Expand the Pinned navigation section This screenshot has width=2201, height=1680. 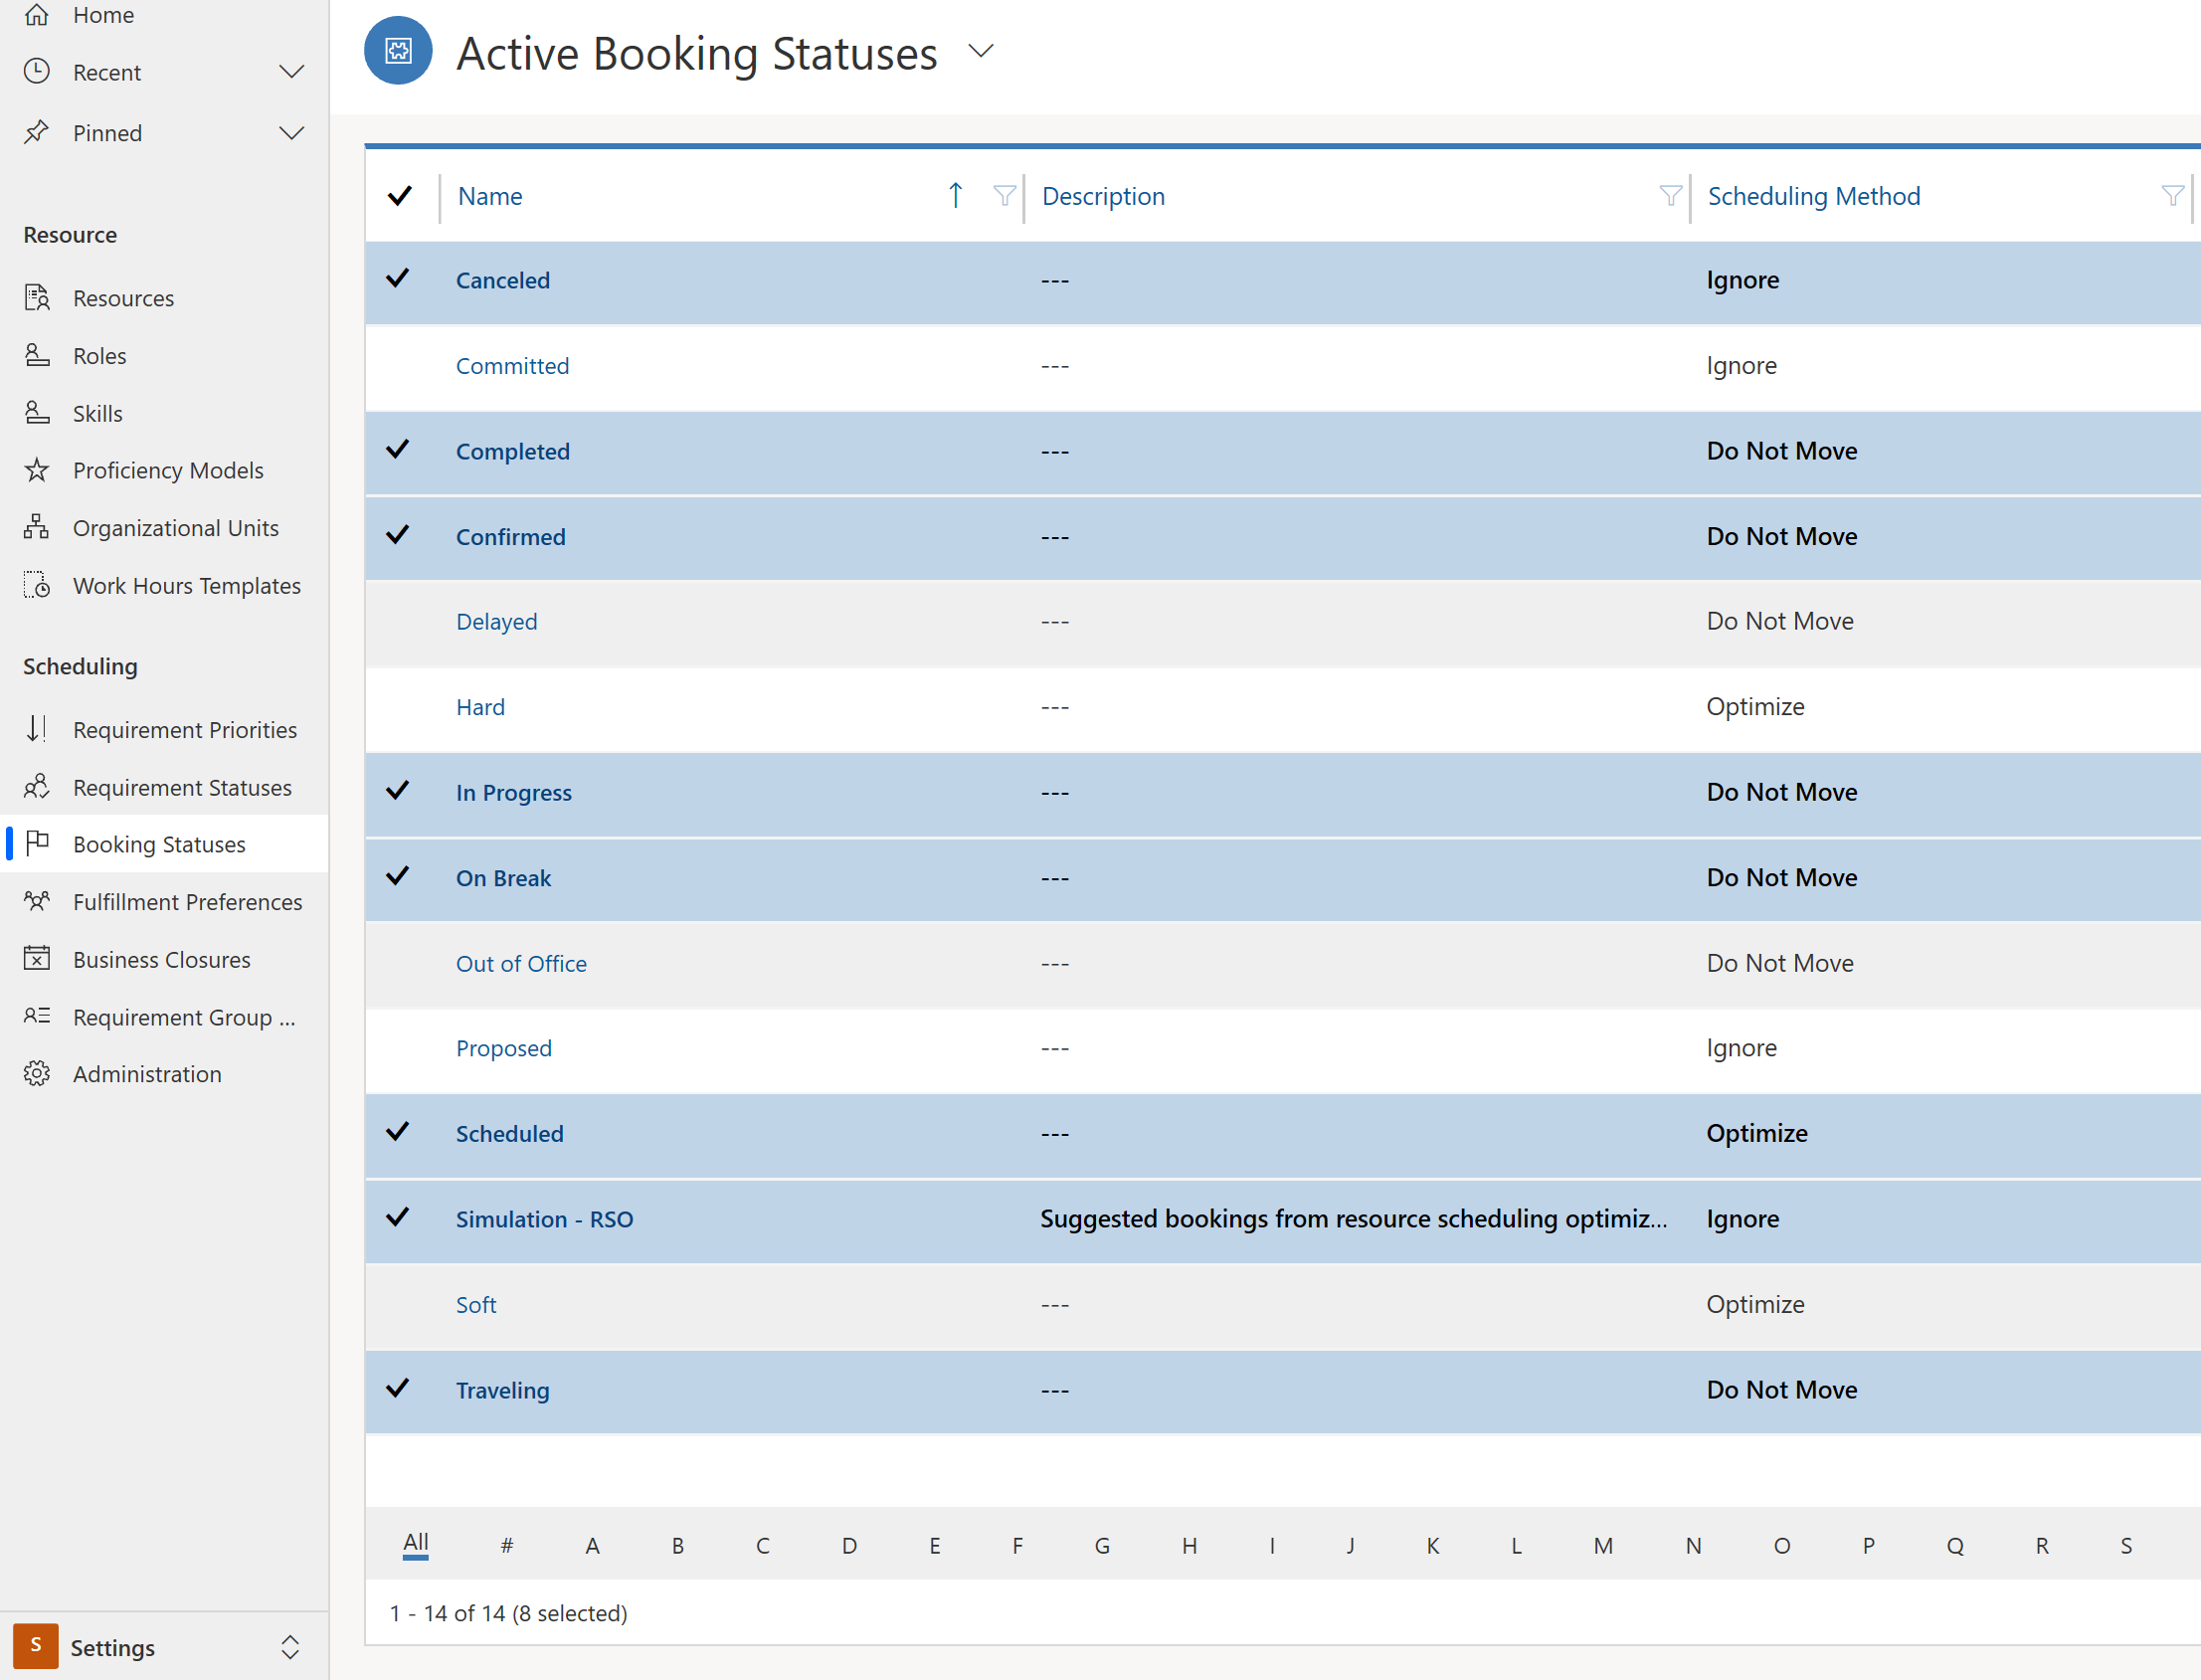[294, 132]
